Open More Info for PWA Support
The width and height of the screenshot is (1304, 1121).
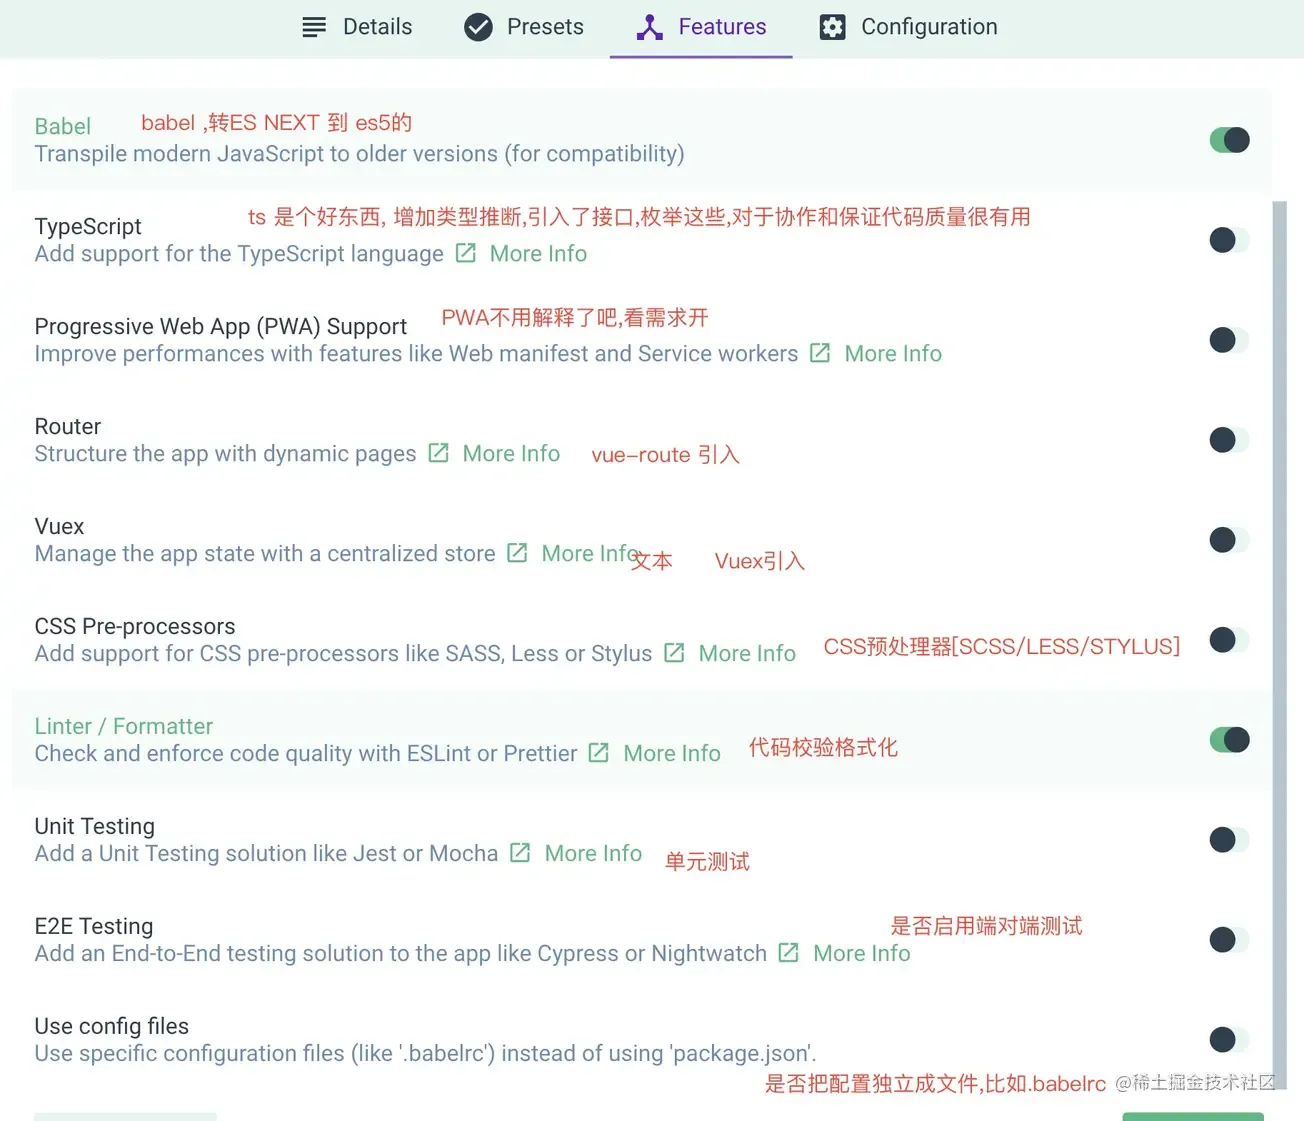877,354
